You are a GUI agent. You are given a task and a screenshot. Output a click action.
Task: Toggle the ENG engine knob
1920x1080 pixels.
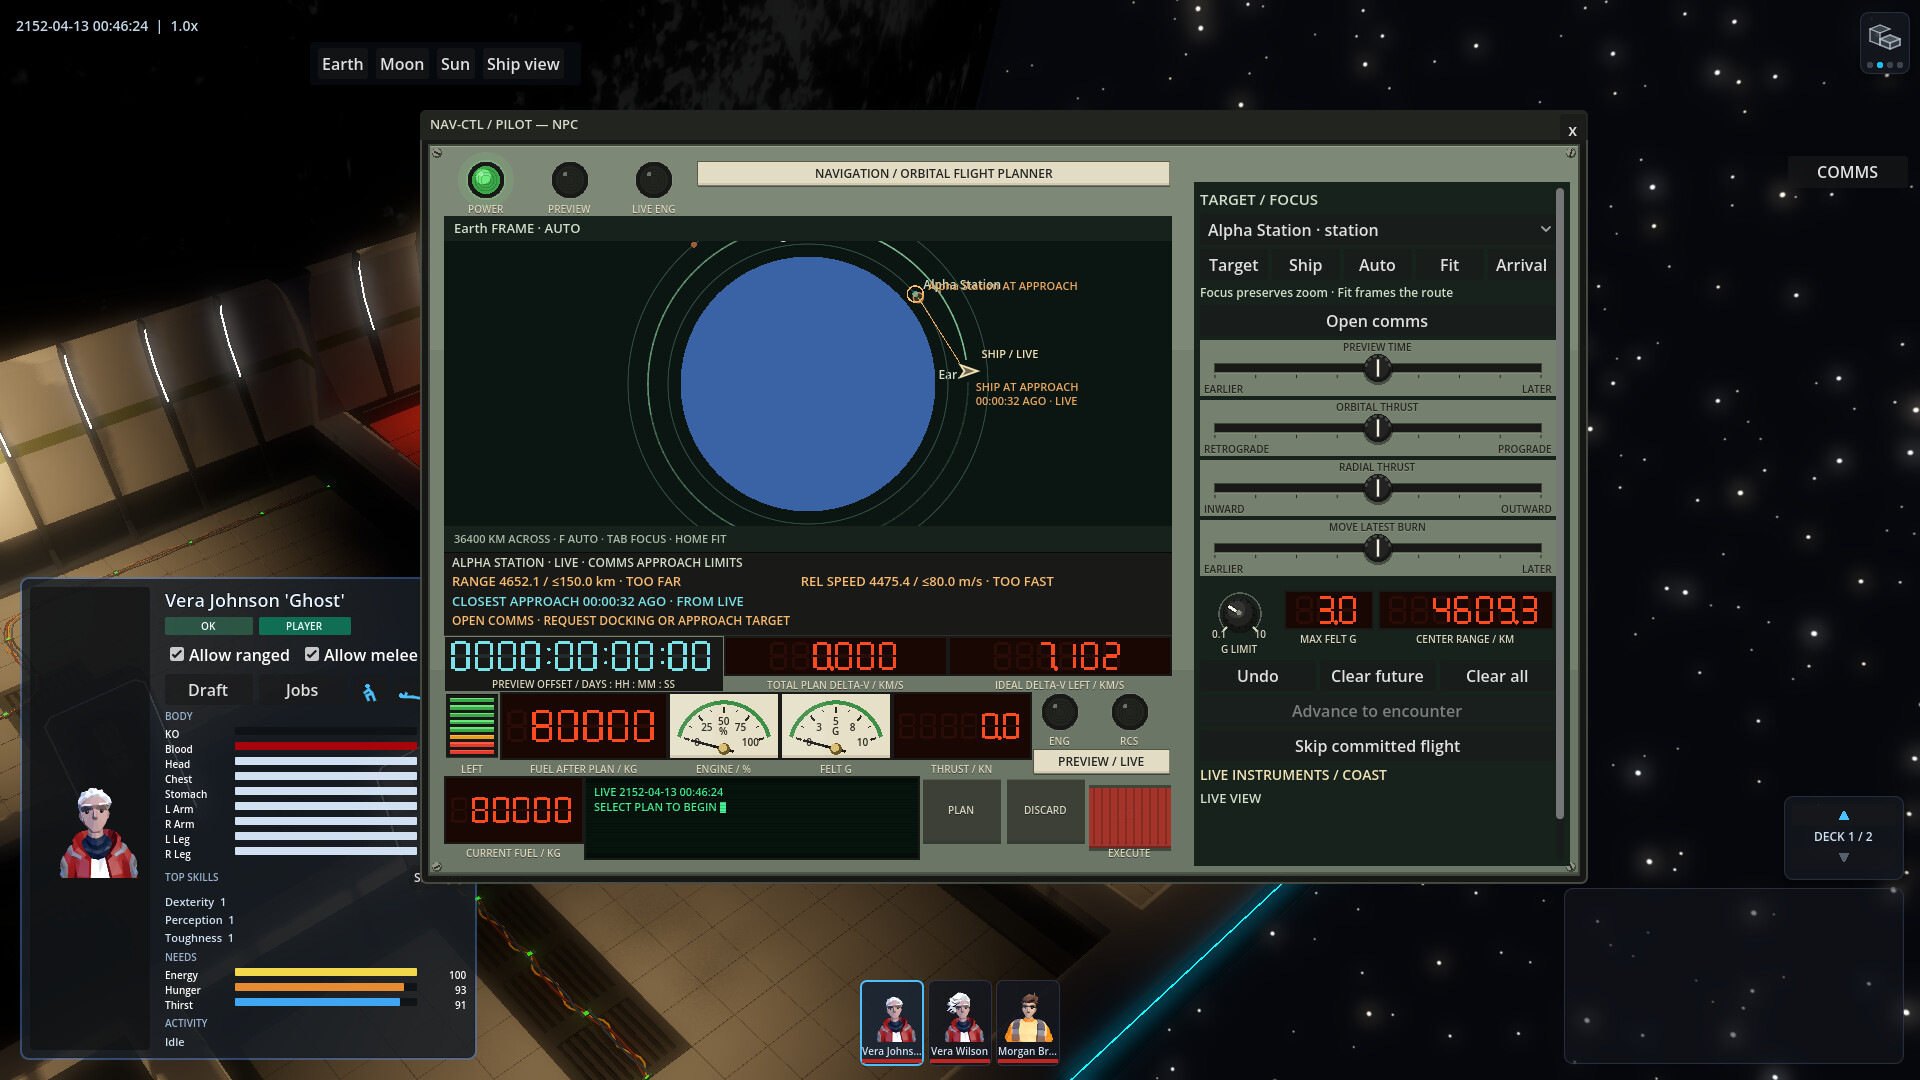click(1059, 712)
